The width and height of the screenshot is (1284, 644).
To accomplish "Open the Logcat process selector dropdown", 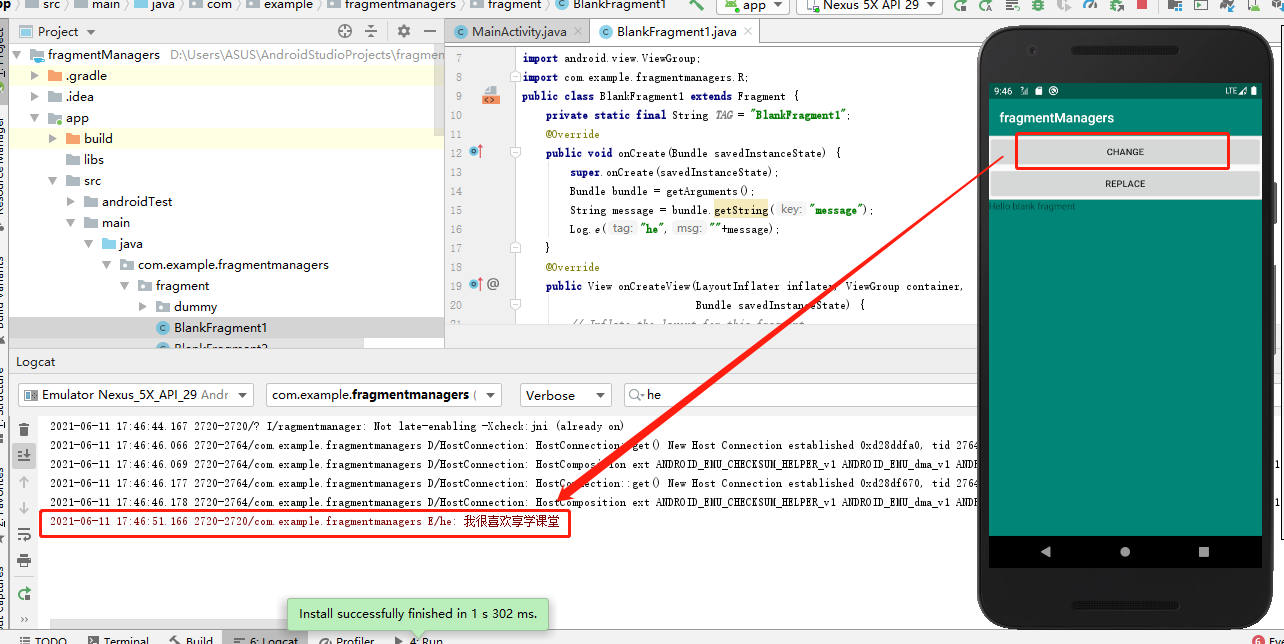I will (385, 395).
